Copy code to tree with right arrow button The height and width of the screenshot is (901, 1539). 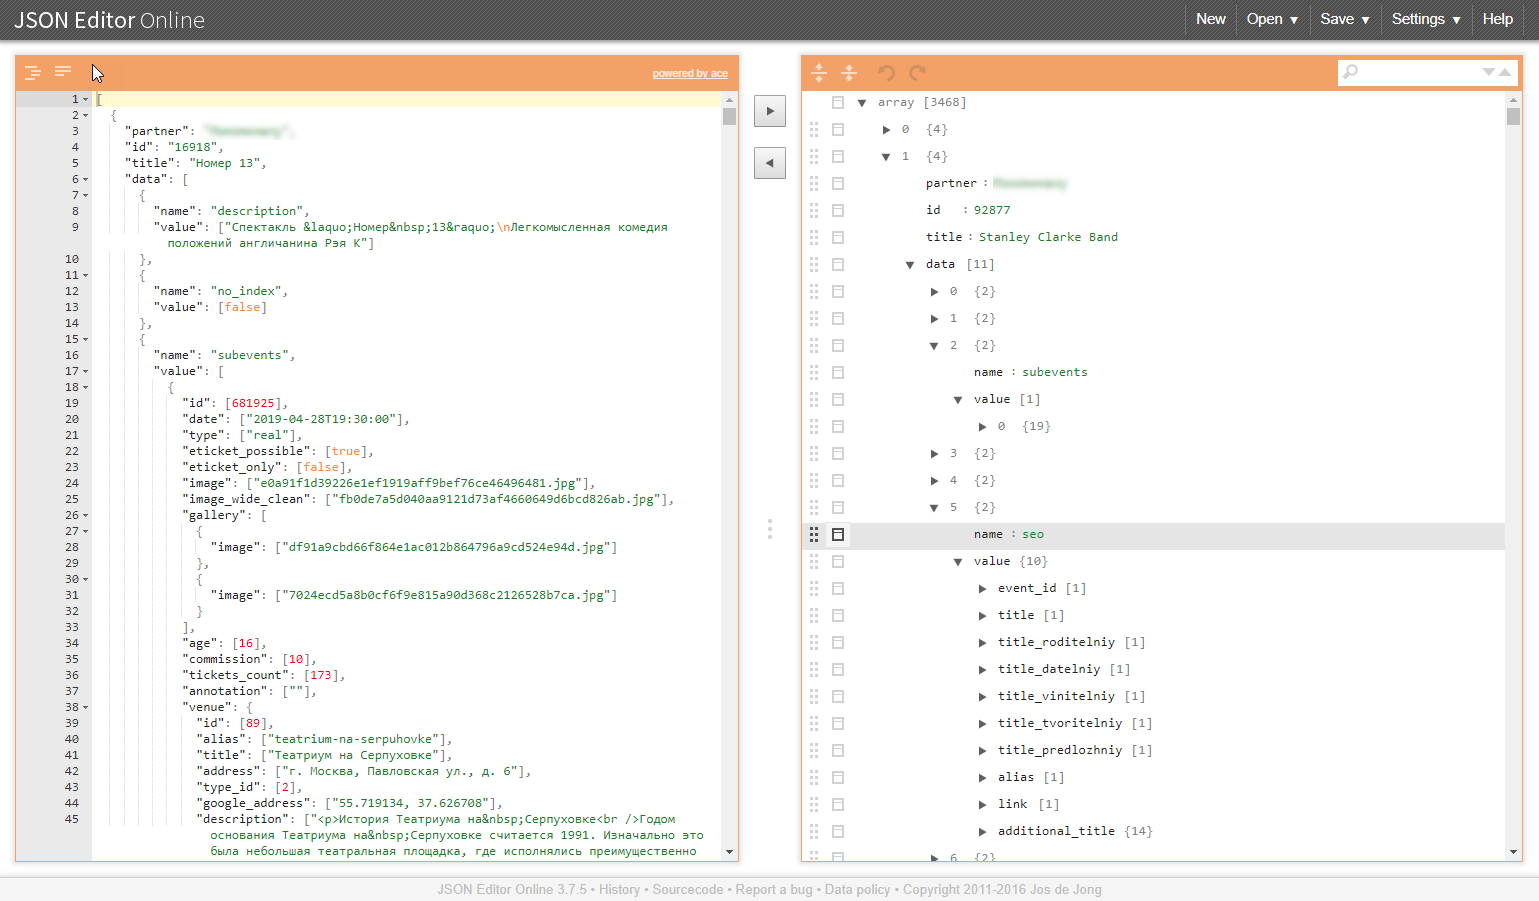click(769, 111)
